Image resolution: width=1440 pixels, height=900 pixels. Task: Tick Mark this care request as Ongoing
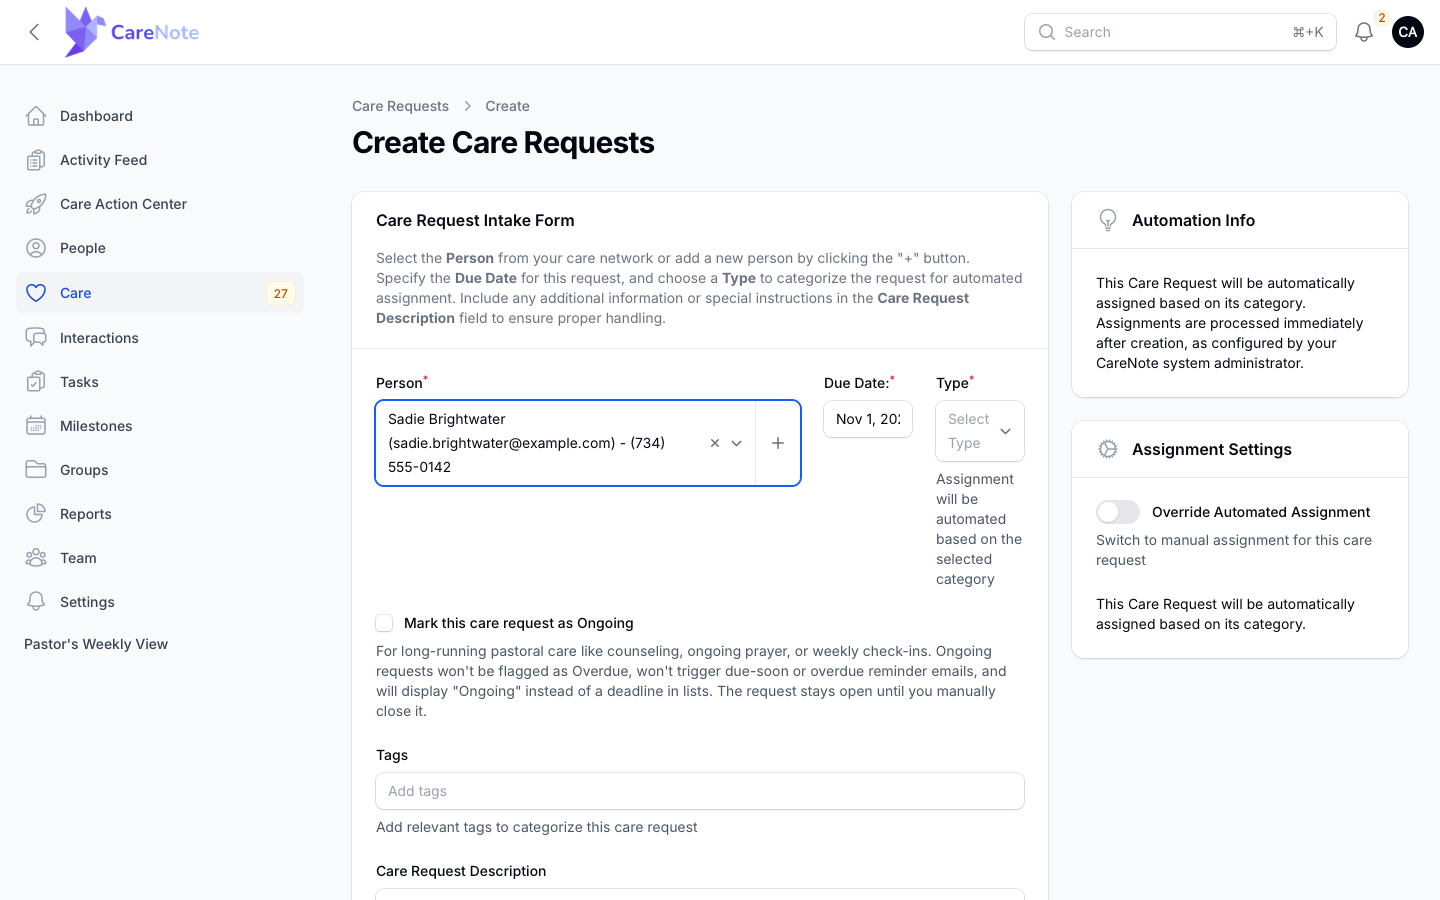coord(384,623)
